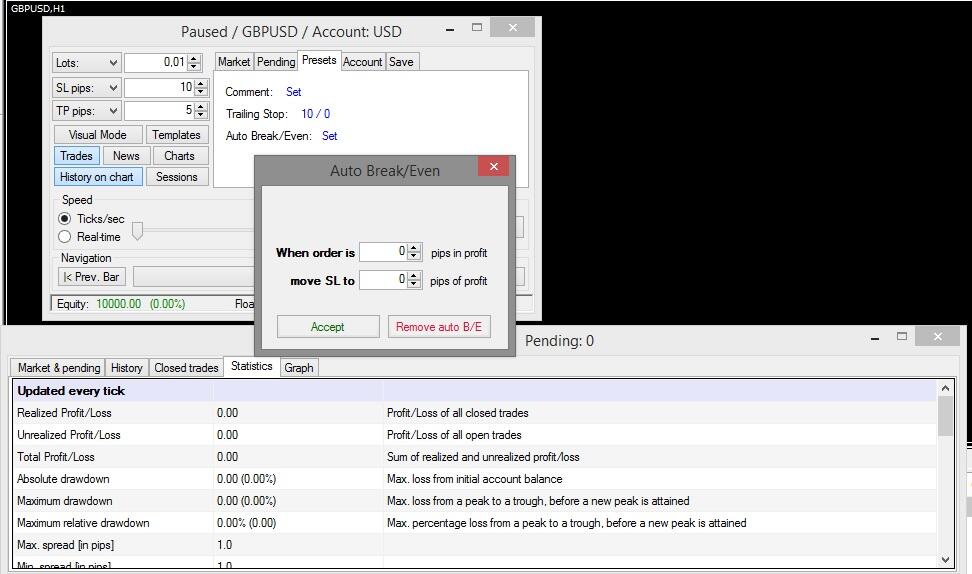Switch to the Graph tab

299,368
